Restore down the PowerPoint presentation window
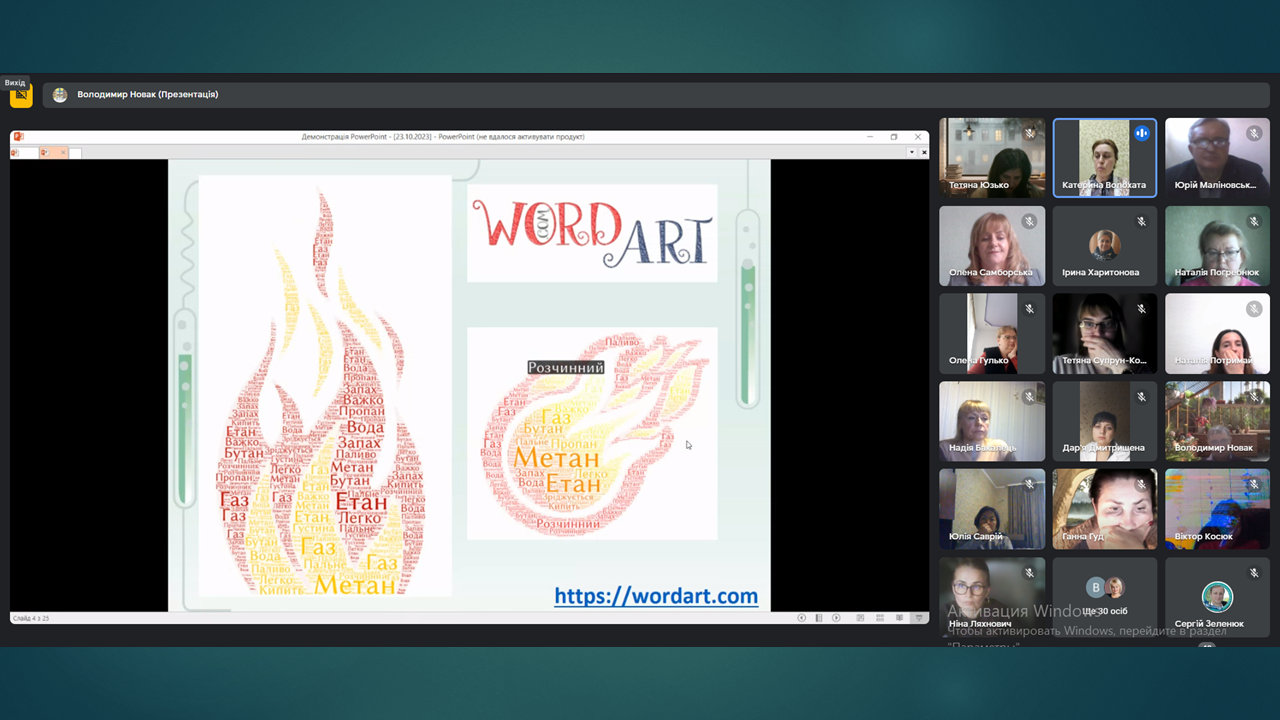Image resolution: width=1280 pixels, height=720 pixels. coord(894,137)
